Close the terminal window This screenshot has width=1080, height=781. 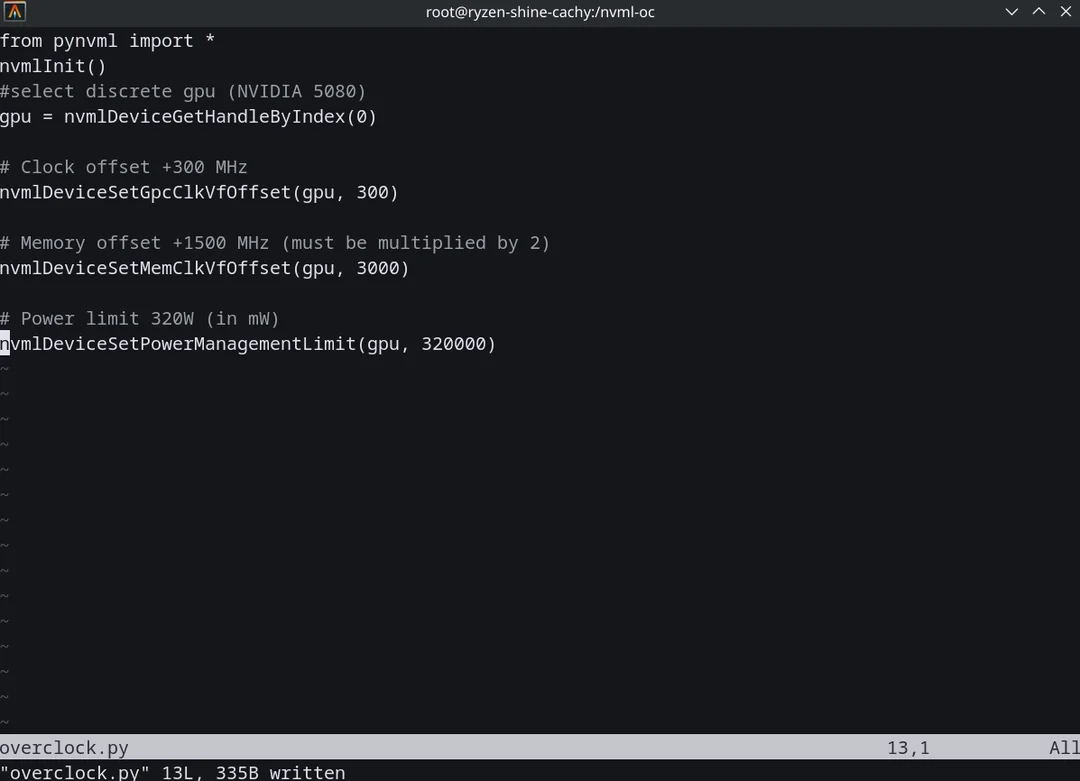pyautogui.click(x=1063, y=12)
